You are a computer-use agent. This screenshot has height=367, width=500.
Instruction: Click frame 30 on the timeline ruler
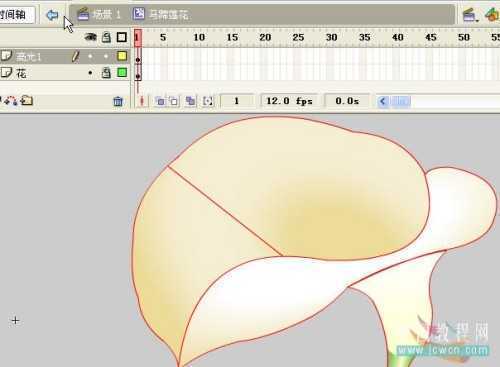(331, 37)
